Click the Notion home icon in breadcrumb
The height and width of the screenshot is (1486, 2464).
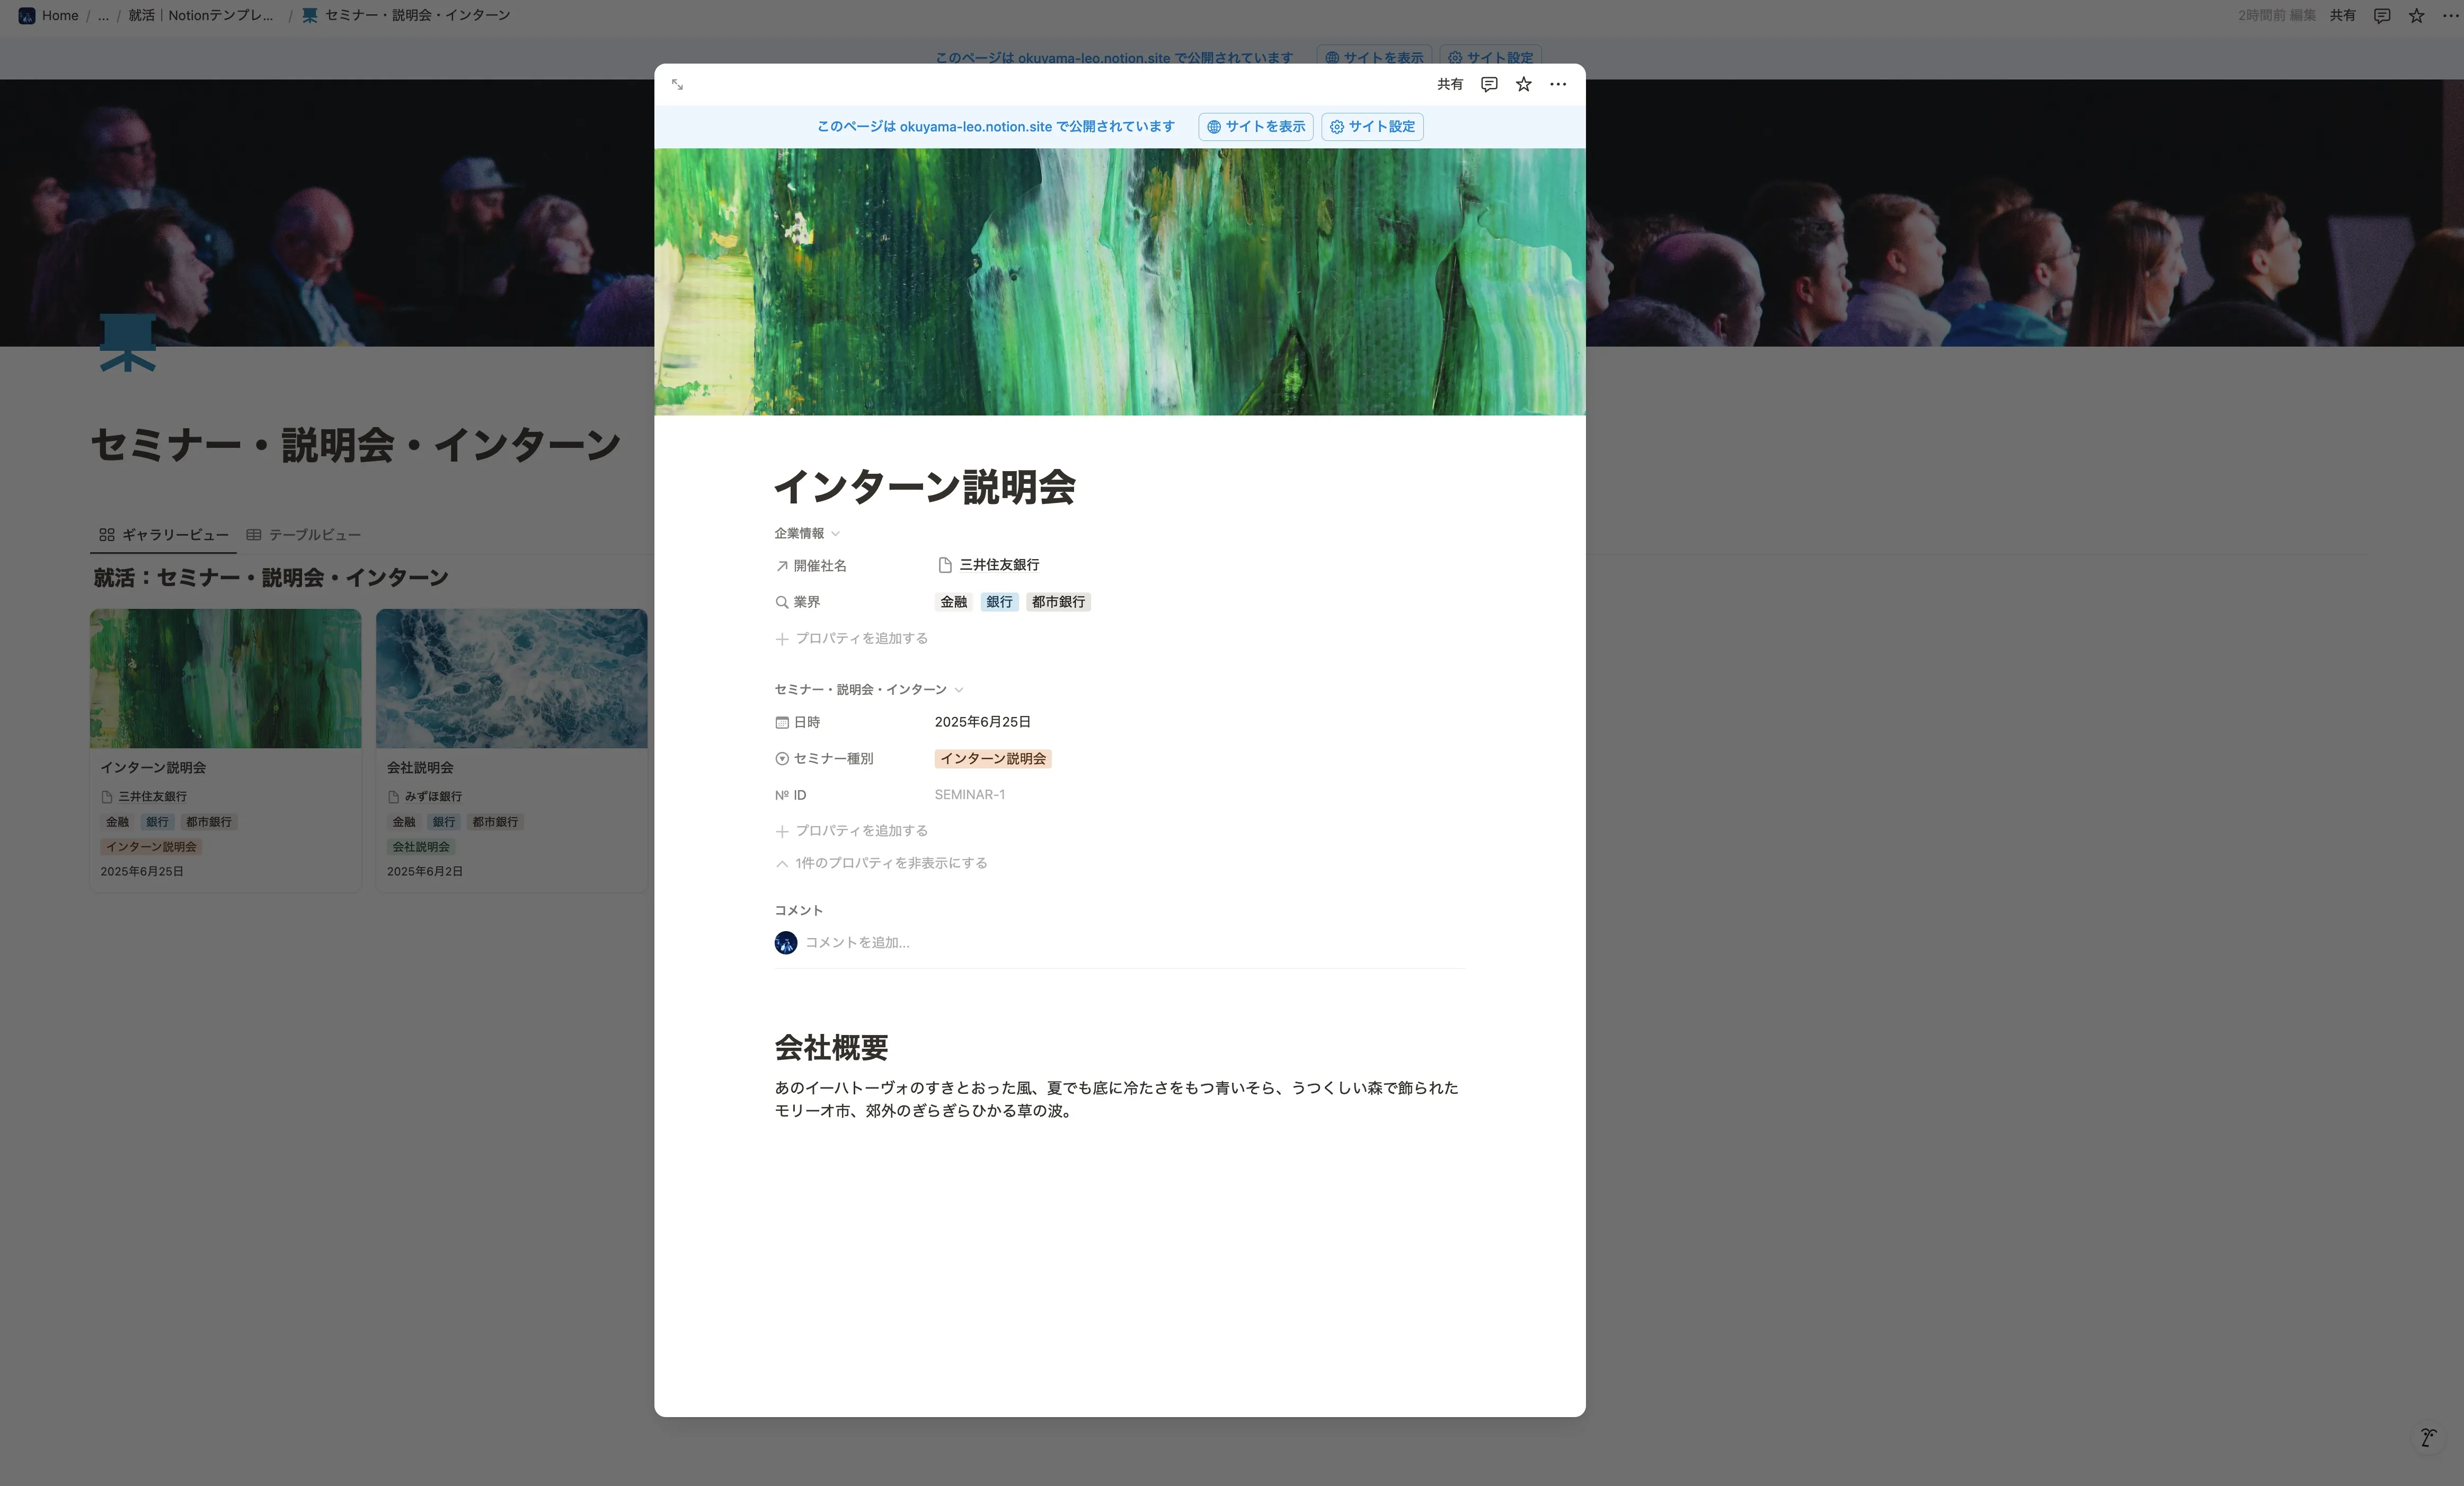tap(26, 15)
